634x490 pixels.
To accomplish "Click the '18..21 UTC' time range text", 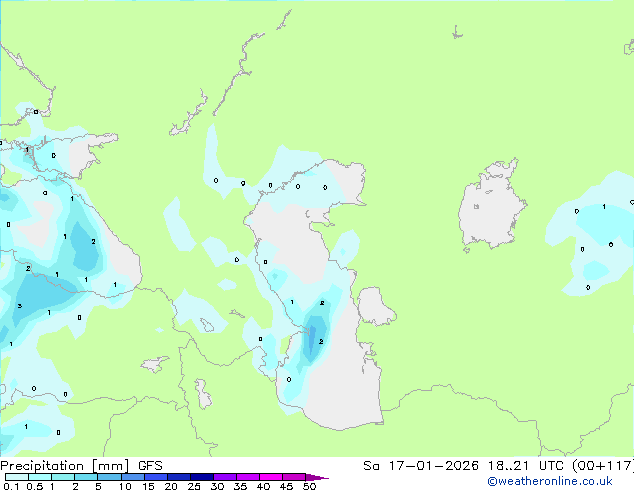I will pos(526,466).
